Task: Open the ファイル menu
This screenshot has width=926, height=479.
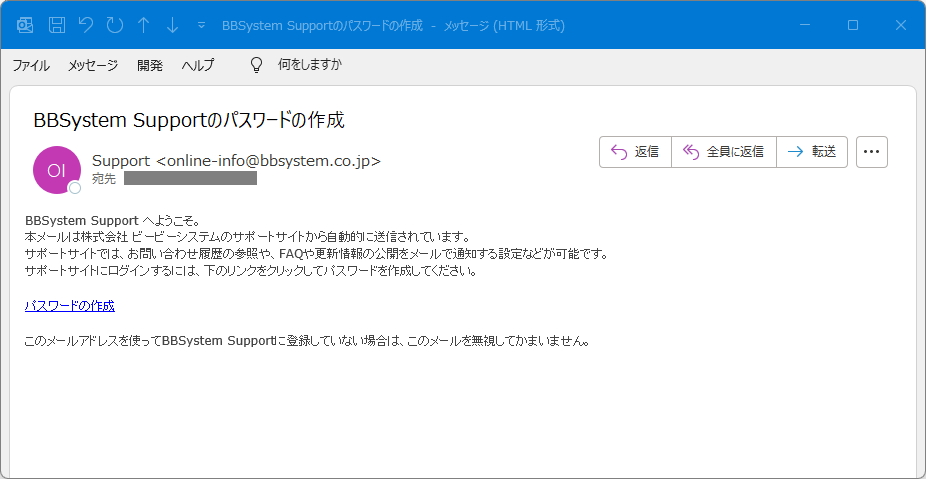Action: click(x=31, y=65)
